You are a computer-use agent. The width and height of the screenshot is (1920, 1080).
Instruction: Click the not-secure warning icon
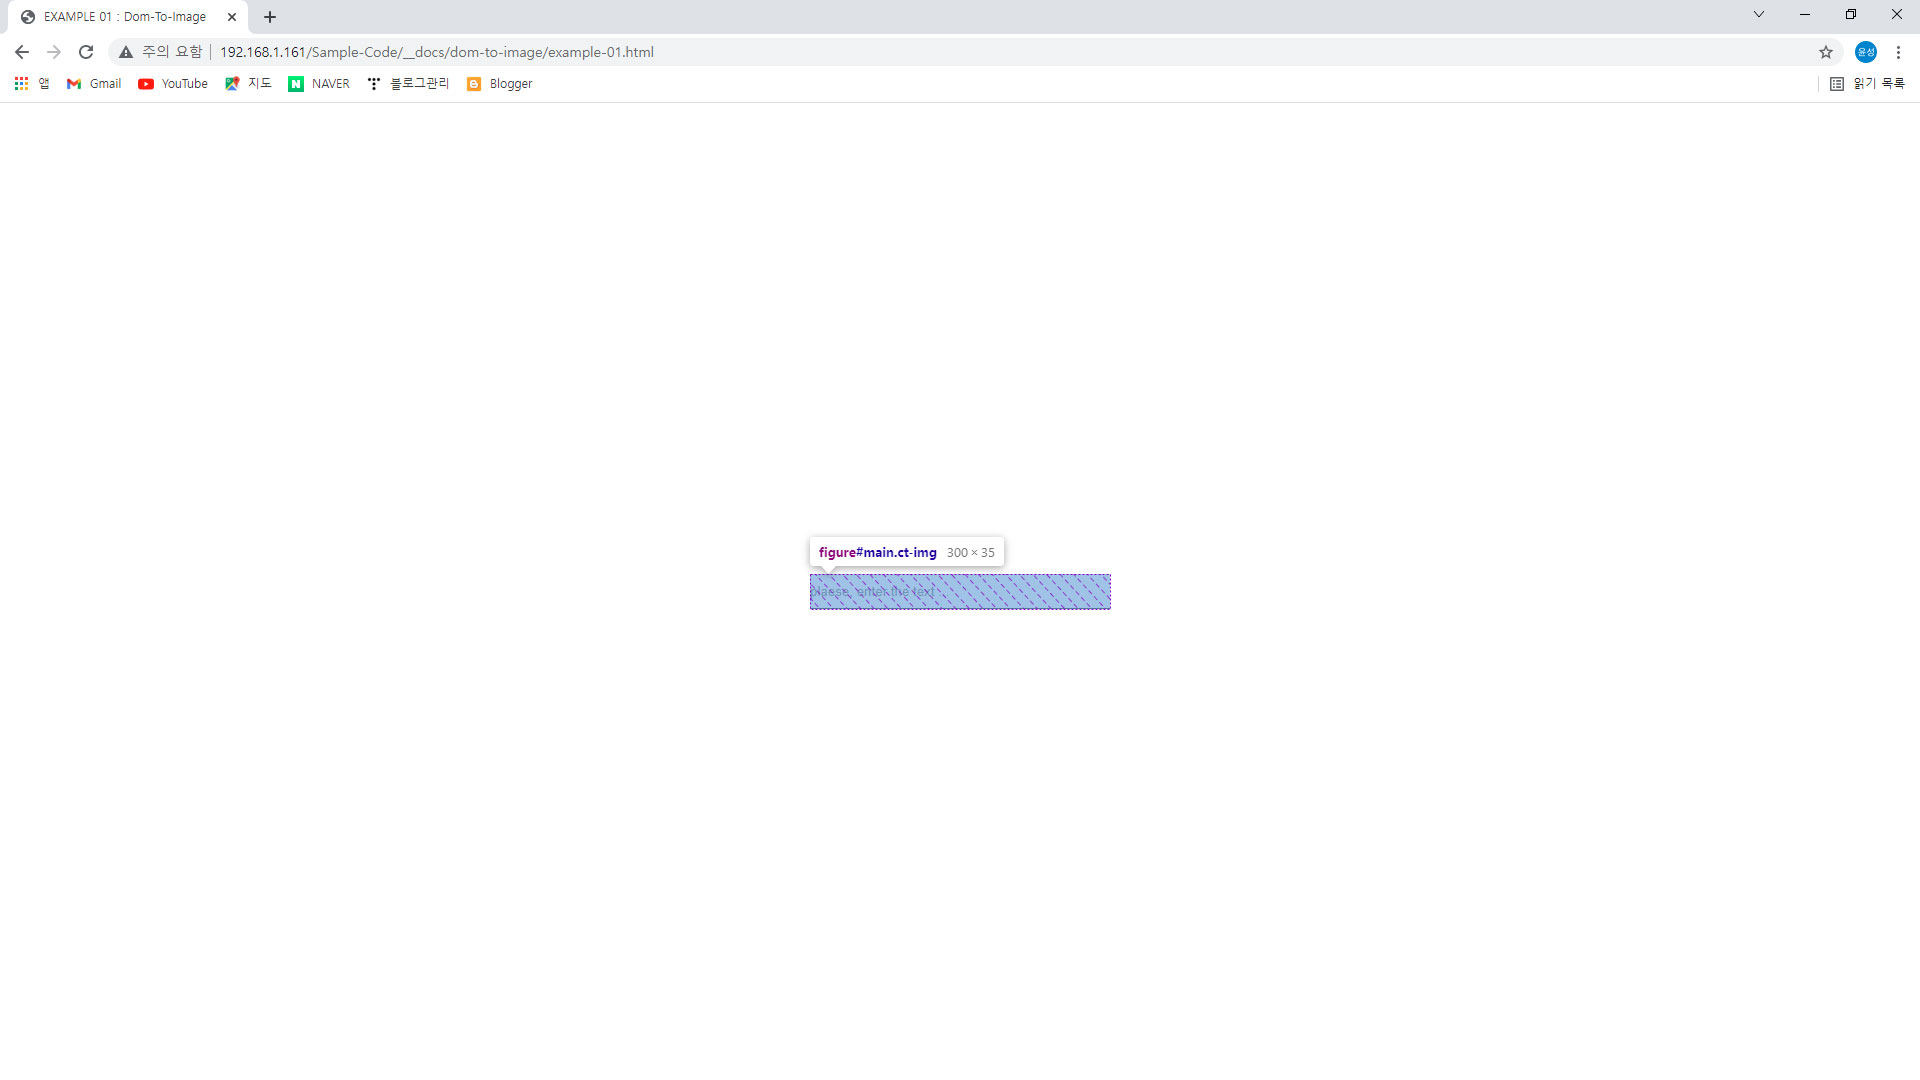(x=126, y=52)
